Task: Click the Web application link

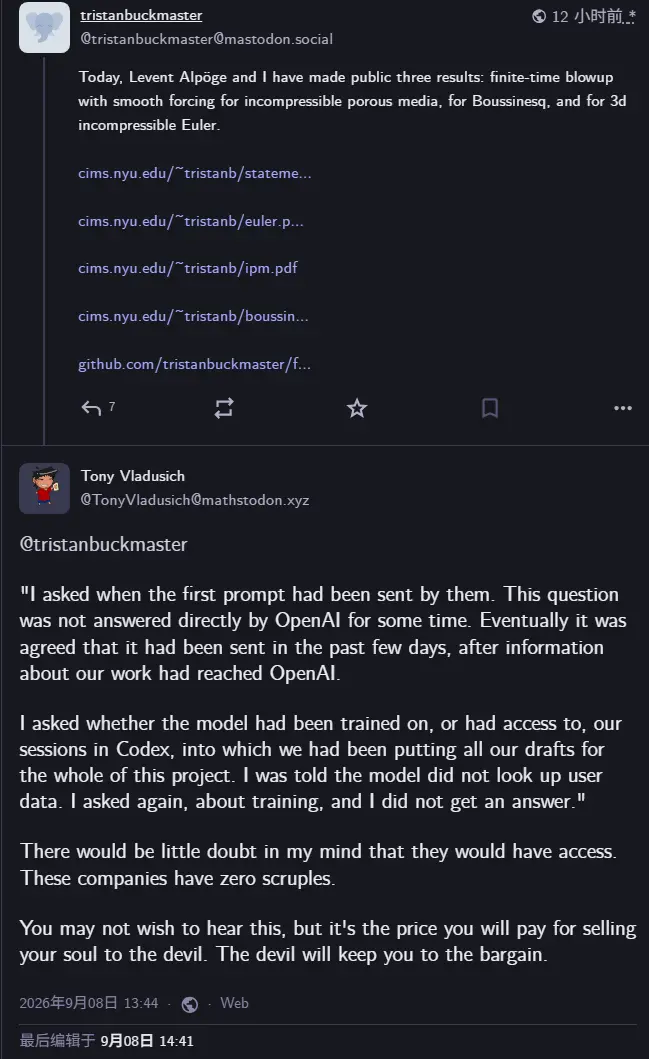Action: click(234, 1003)
